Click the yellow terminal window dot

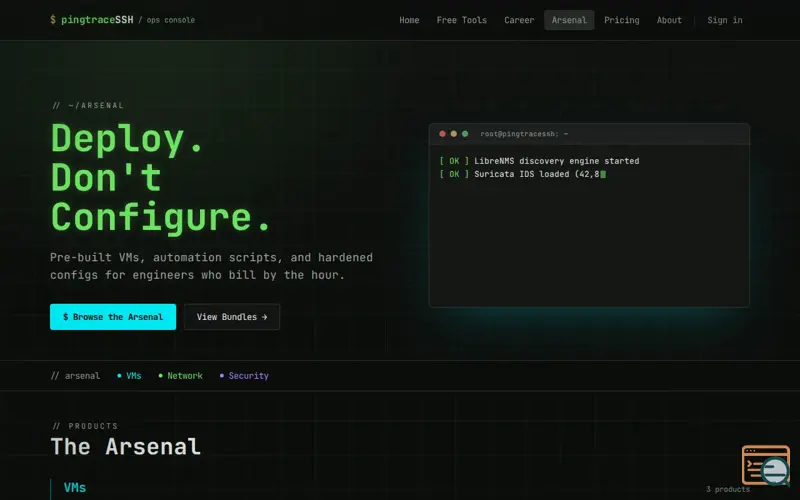click(454, 134)
